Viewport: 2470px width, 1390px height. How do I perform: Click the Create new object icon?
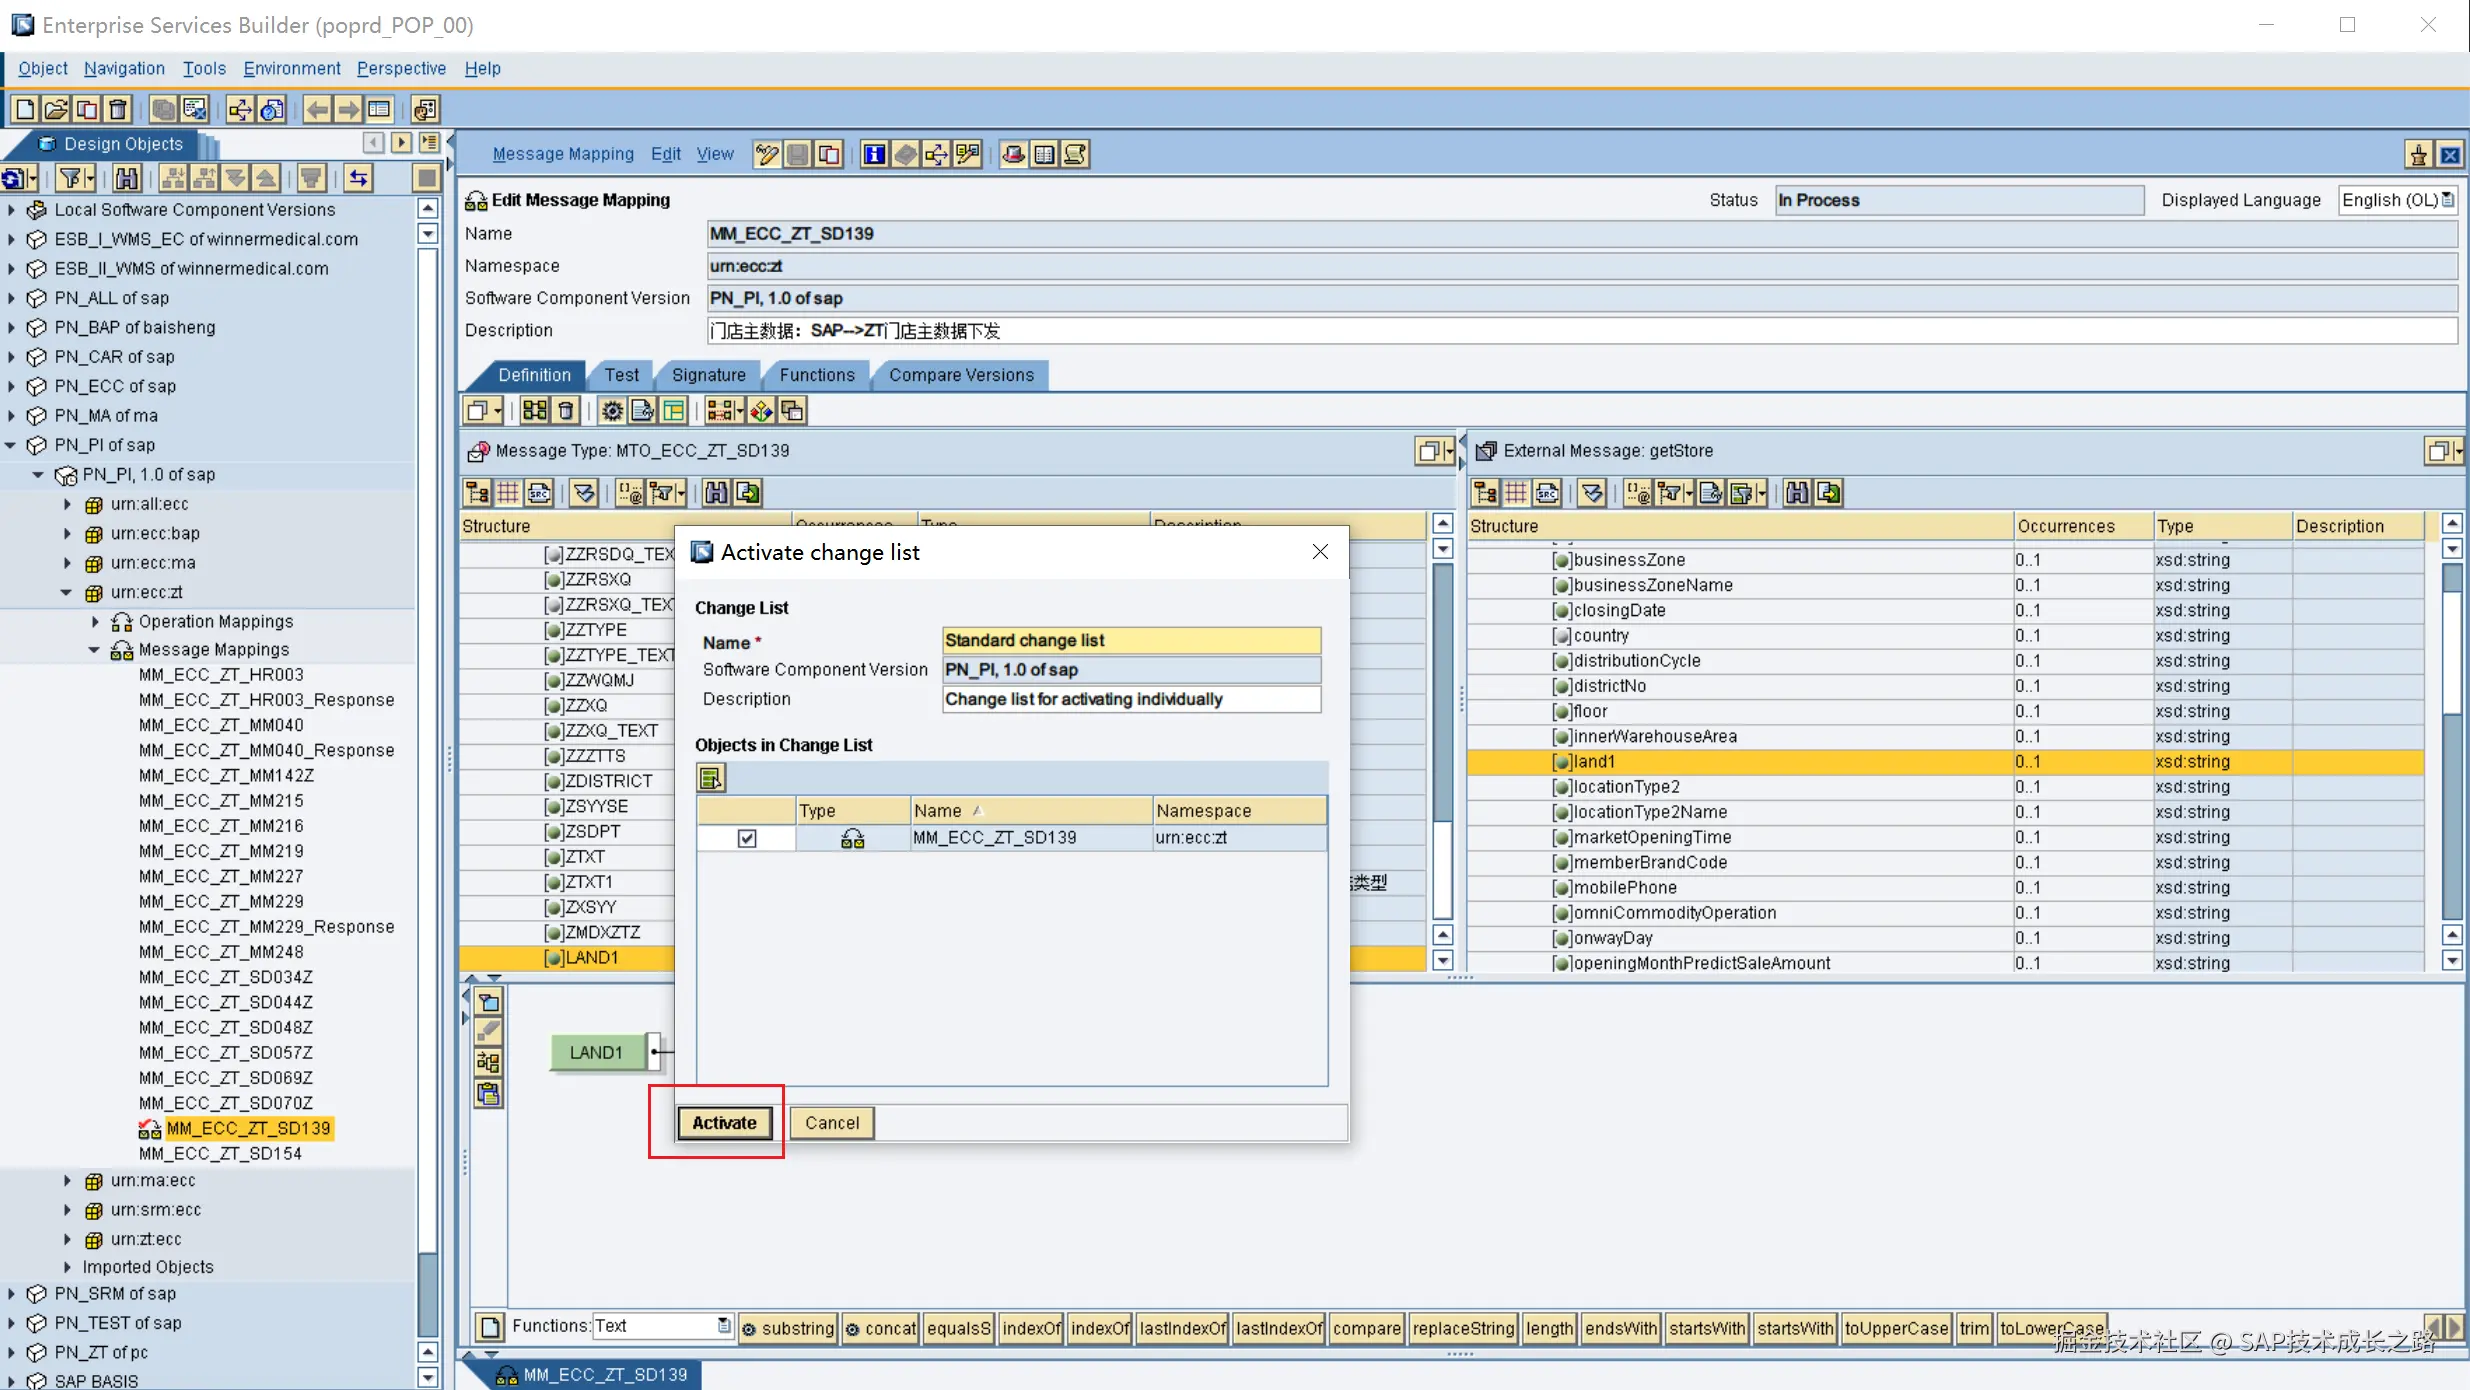(26, 109)
